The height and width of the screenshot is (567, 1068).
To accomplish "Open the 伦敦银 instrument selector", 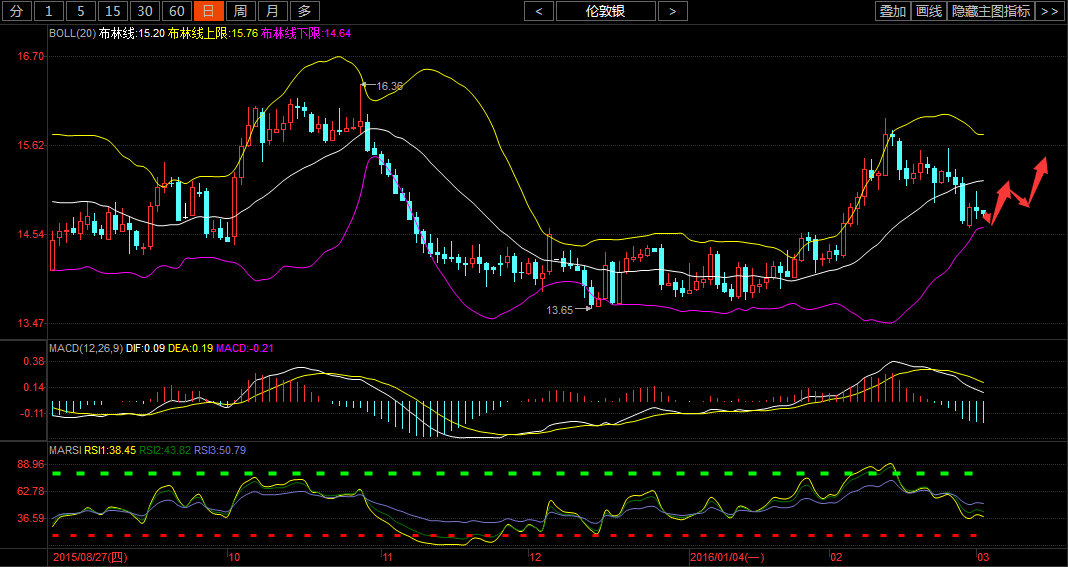I will click(x=606, y=11).
